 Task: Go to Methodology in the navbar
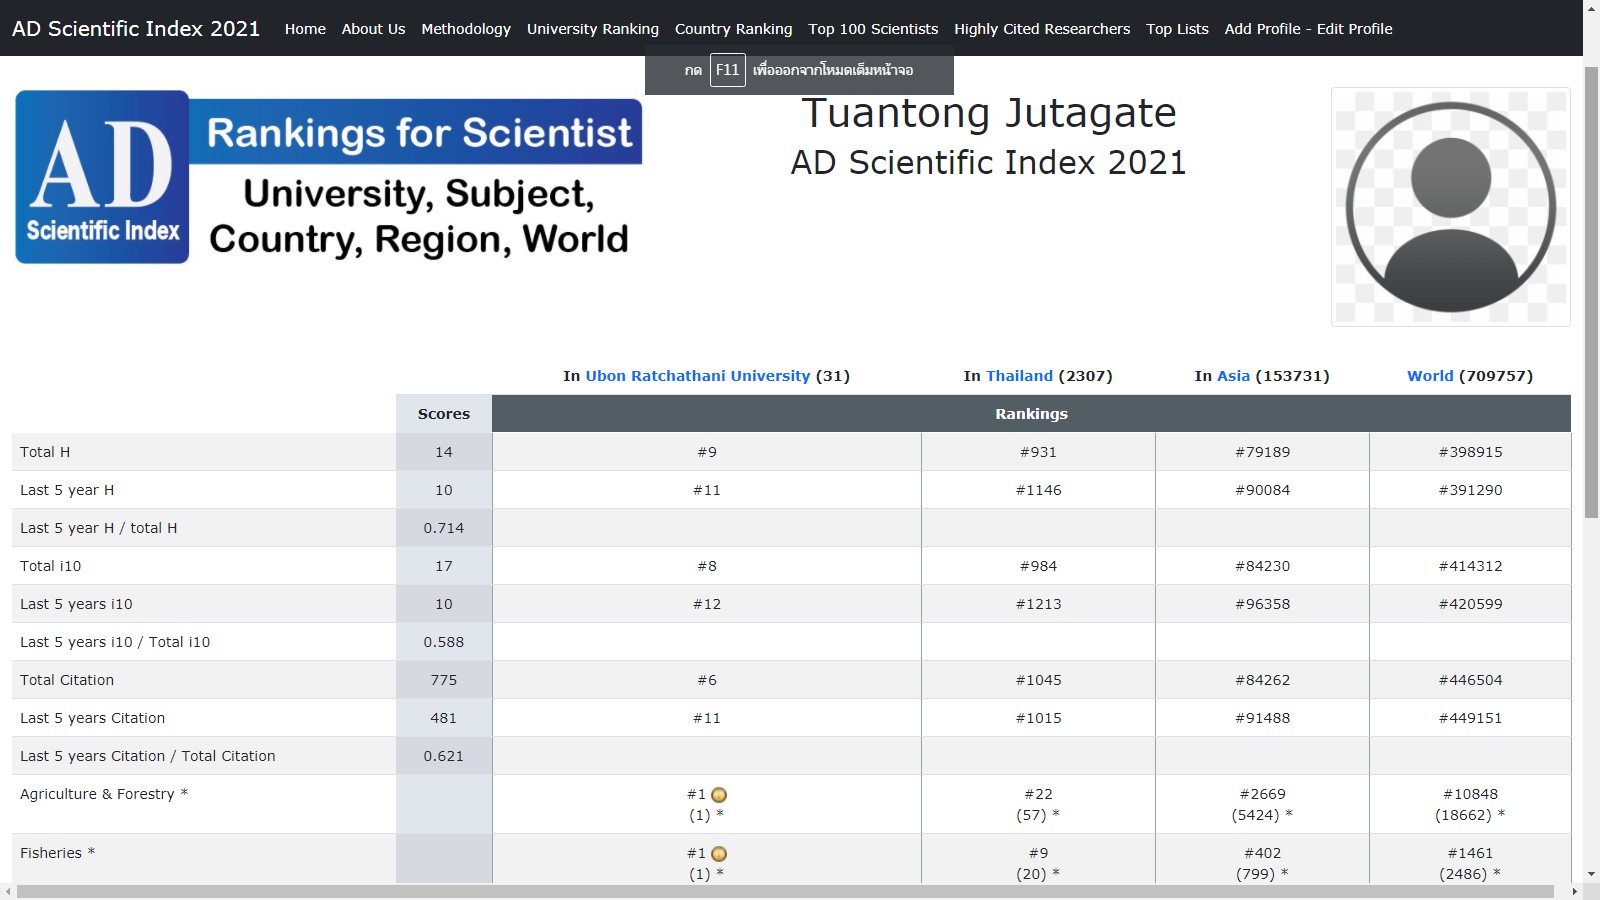pos(466,29)
